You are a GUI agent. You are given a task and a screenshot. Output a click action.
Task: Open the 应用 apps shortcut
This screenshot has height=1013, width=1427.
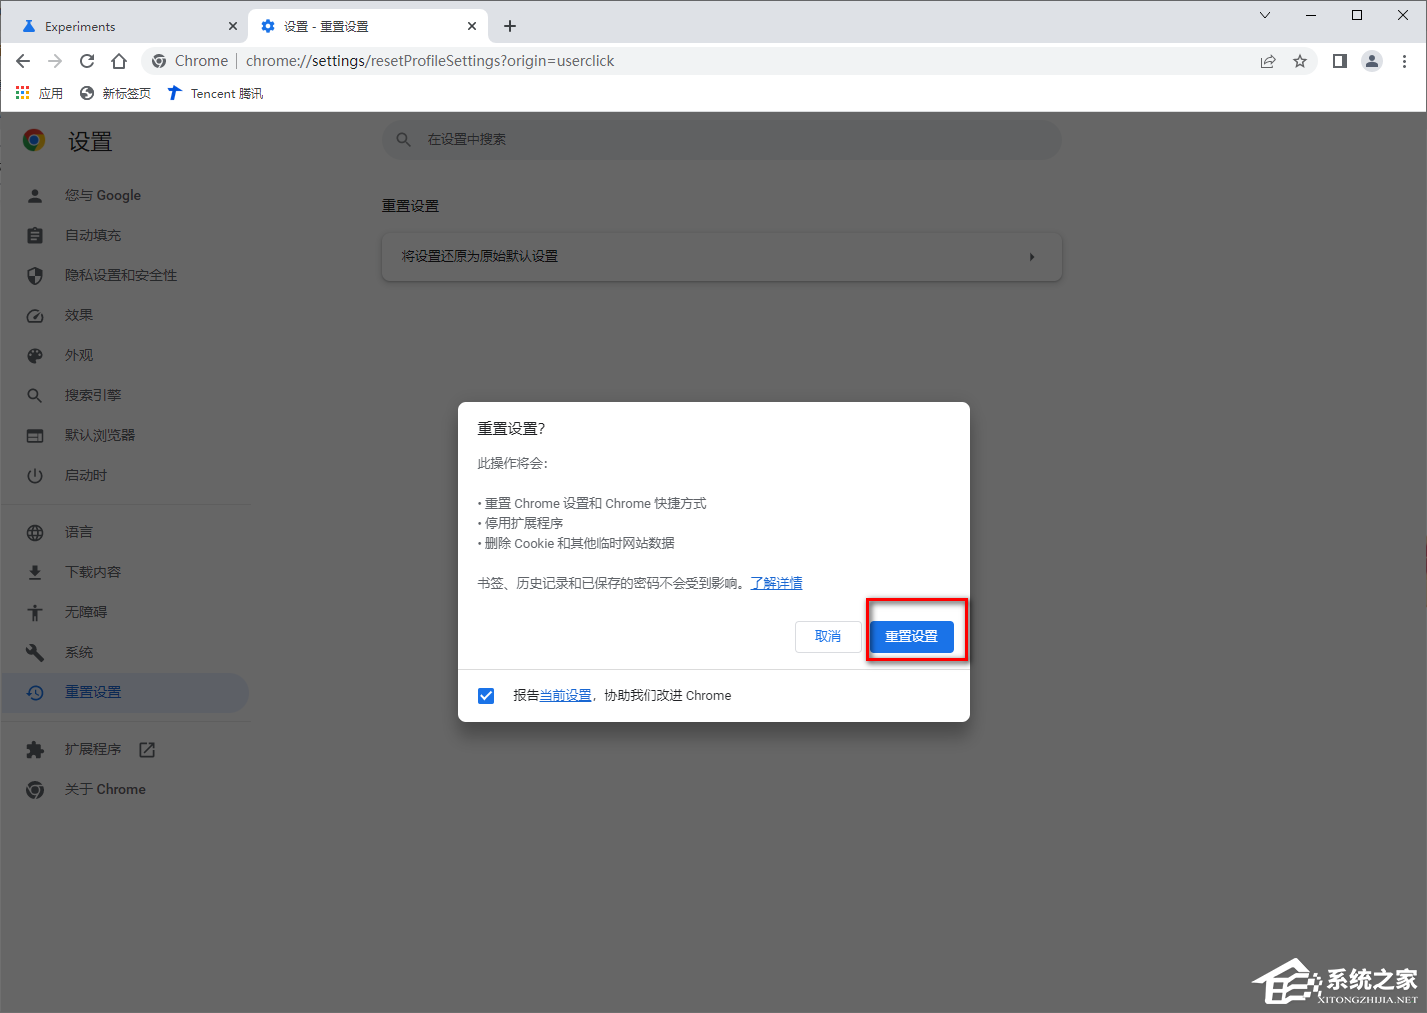pos(40,93)
